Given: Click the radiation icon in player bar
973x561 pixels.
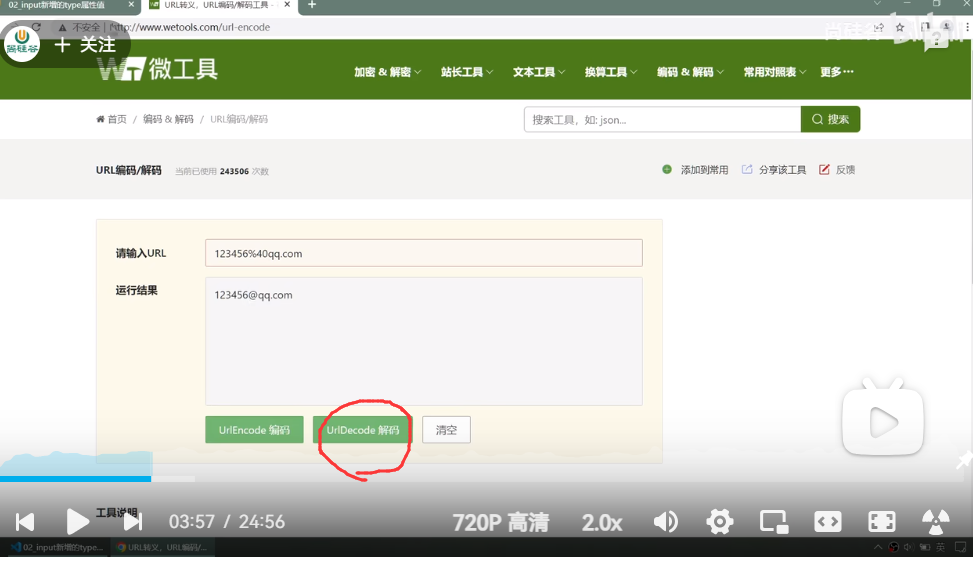Looking at the screenshot, I should (x=935, y=522).
